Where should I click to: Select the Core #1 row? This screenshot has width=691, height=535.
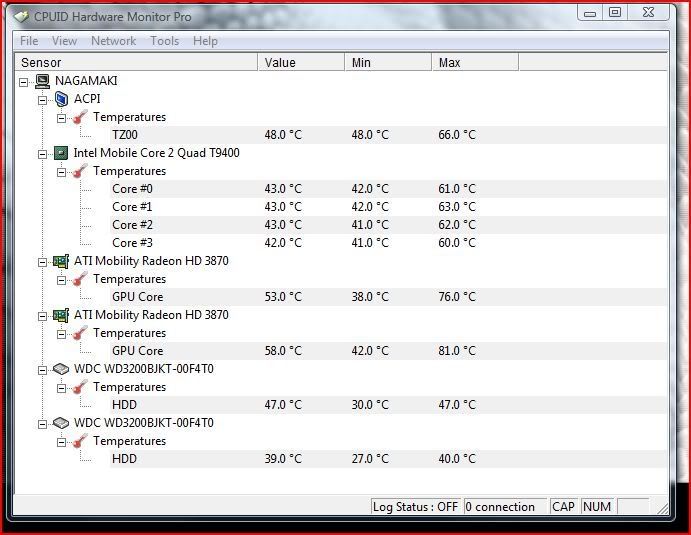[388, 207]
